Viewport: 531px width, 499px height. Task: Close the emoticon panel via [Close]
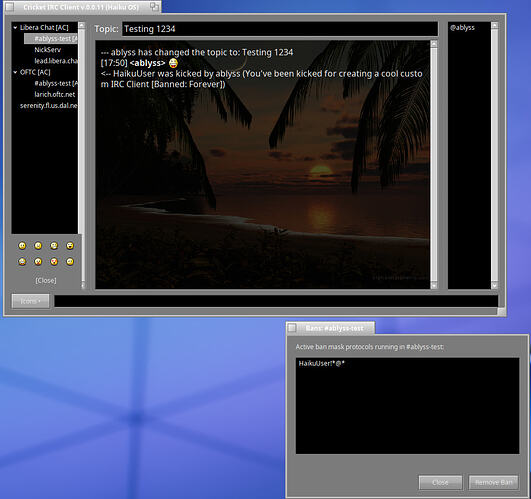click(46, 280)
